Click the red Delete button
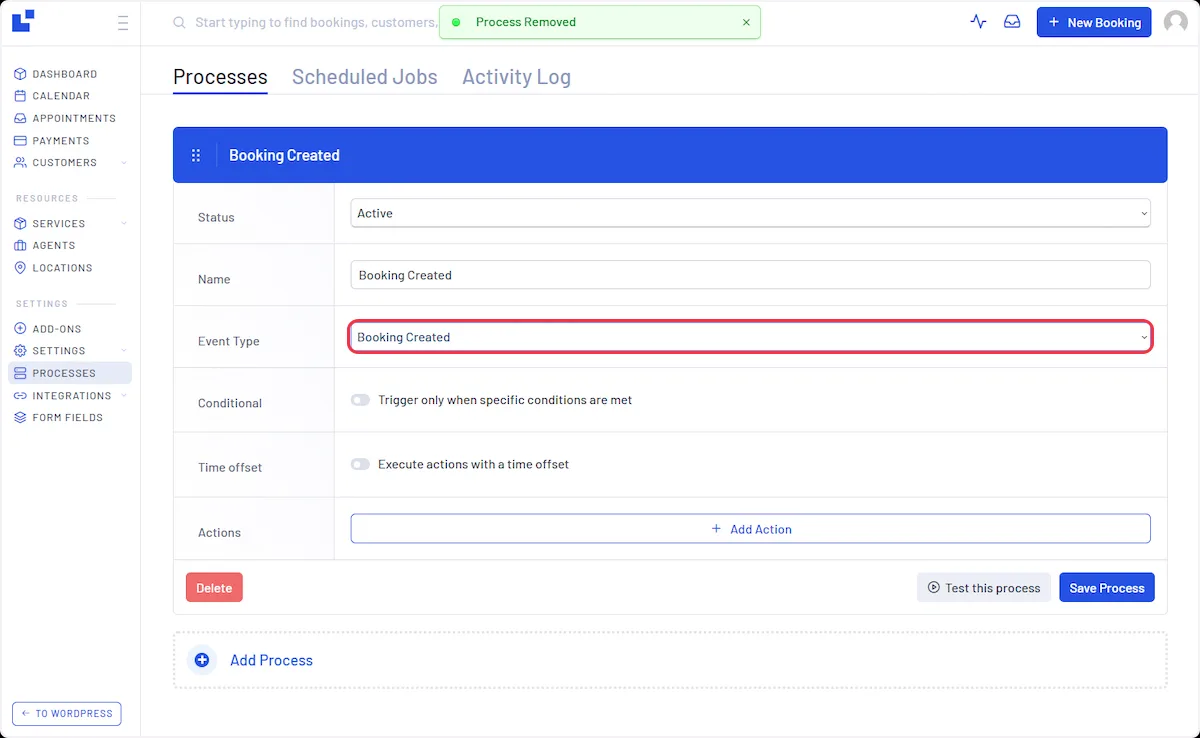1200x738 pixels. pyautogui.click(x=214, y=588)
